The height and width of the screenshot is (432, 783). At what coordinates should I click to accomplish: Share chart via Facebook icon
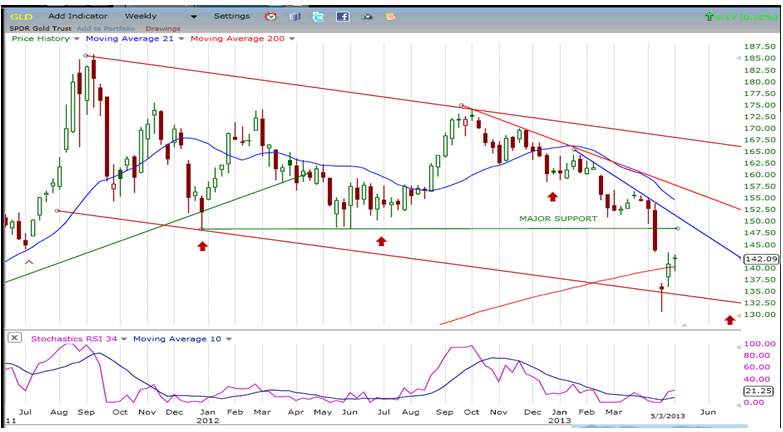[343, 16]
